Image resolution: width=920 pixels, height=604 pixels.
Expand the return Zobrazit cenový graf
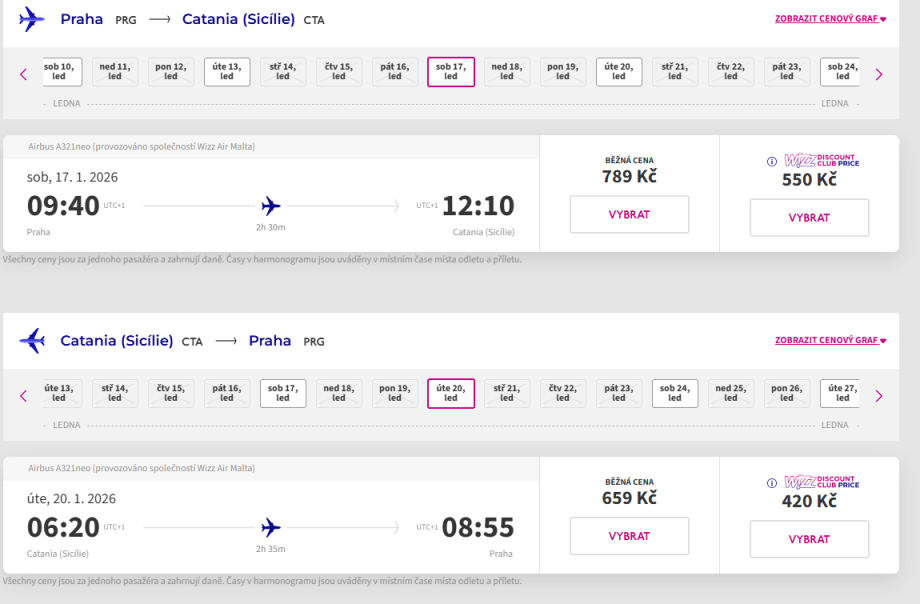[x=830, y=340]
